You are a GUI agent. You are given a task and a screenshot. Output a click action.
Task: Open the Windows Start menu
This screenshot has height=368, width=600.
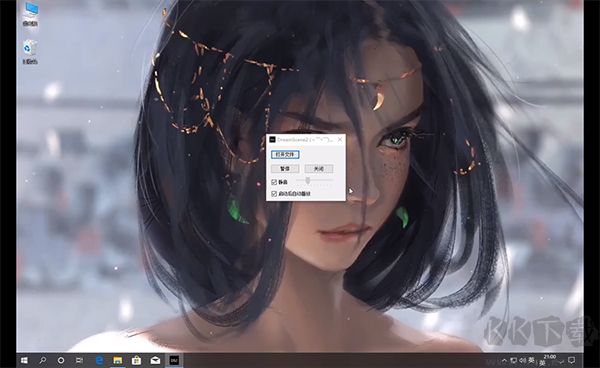[24, 360]
